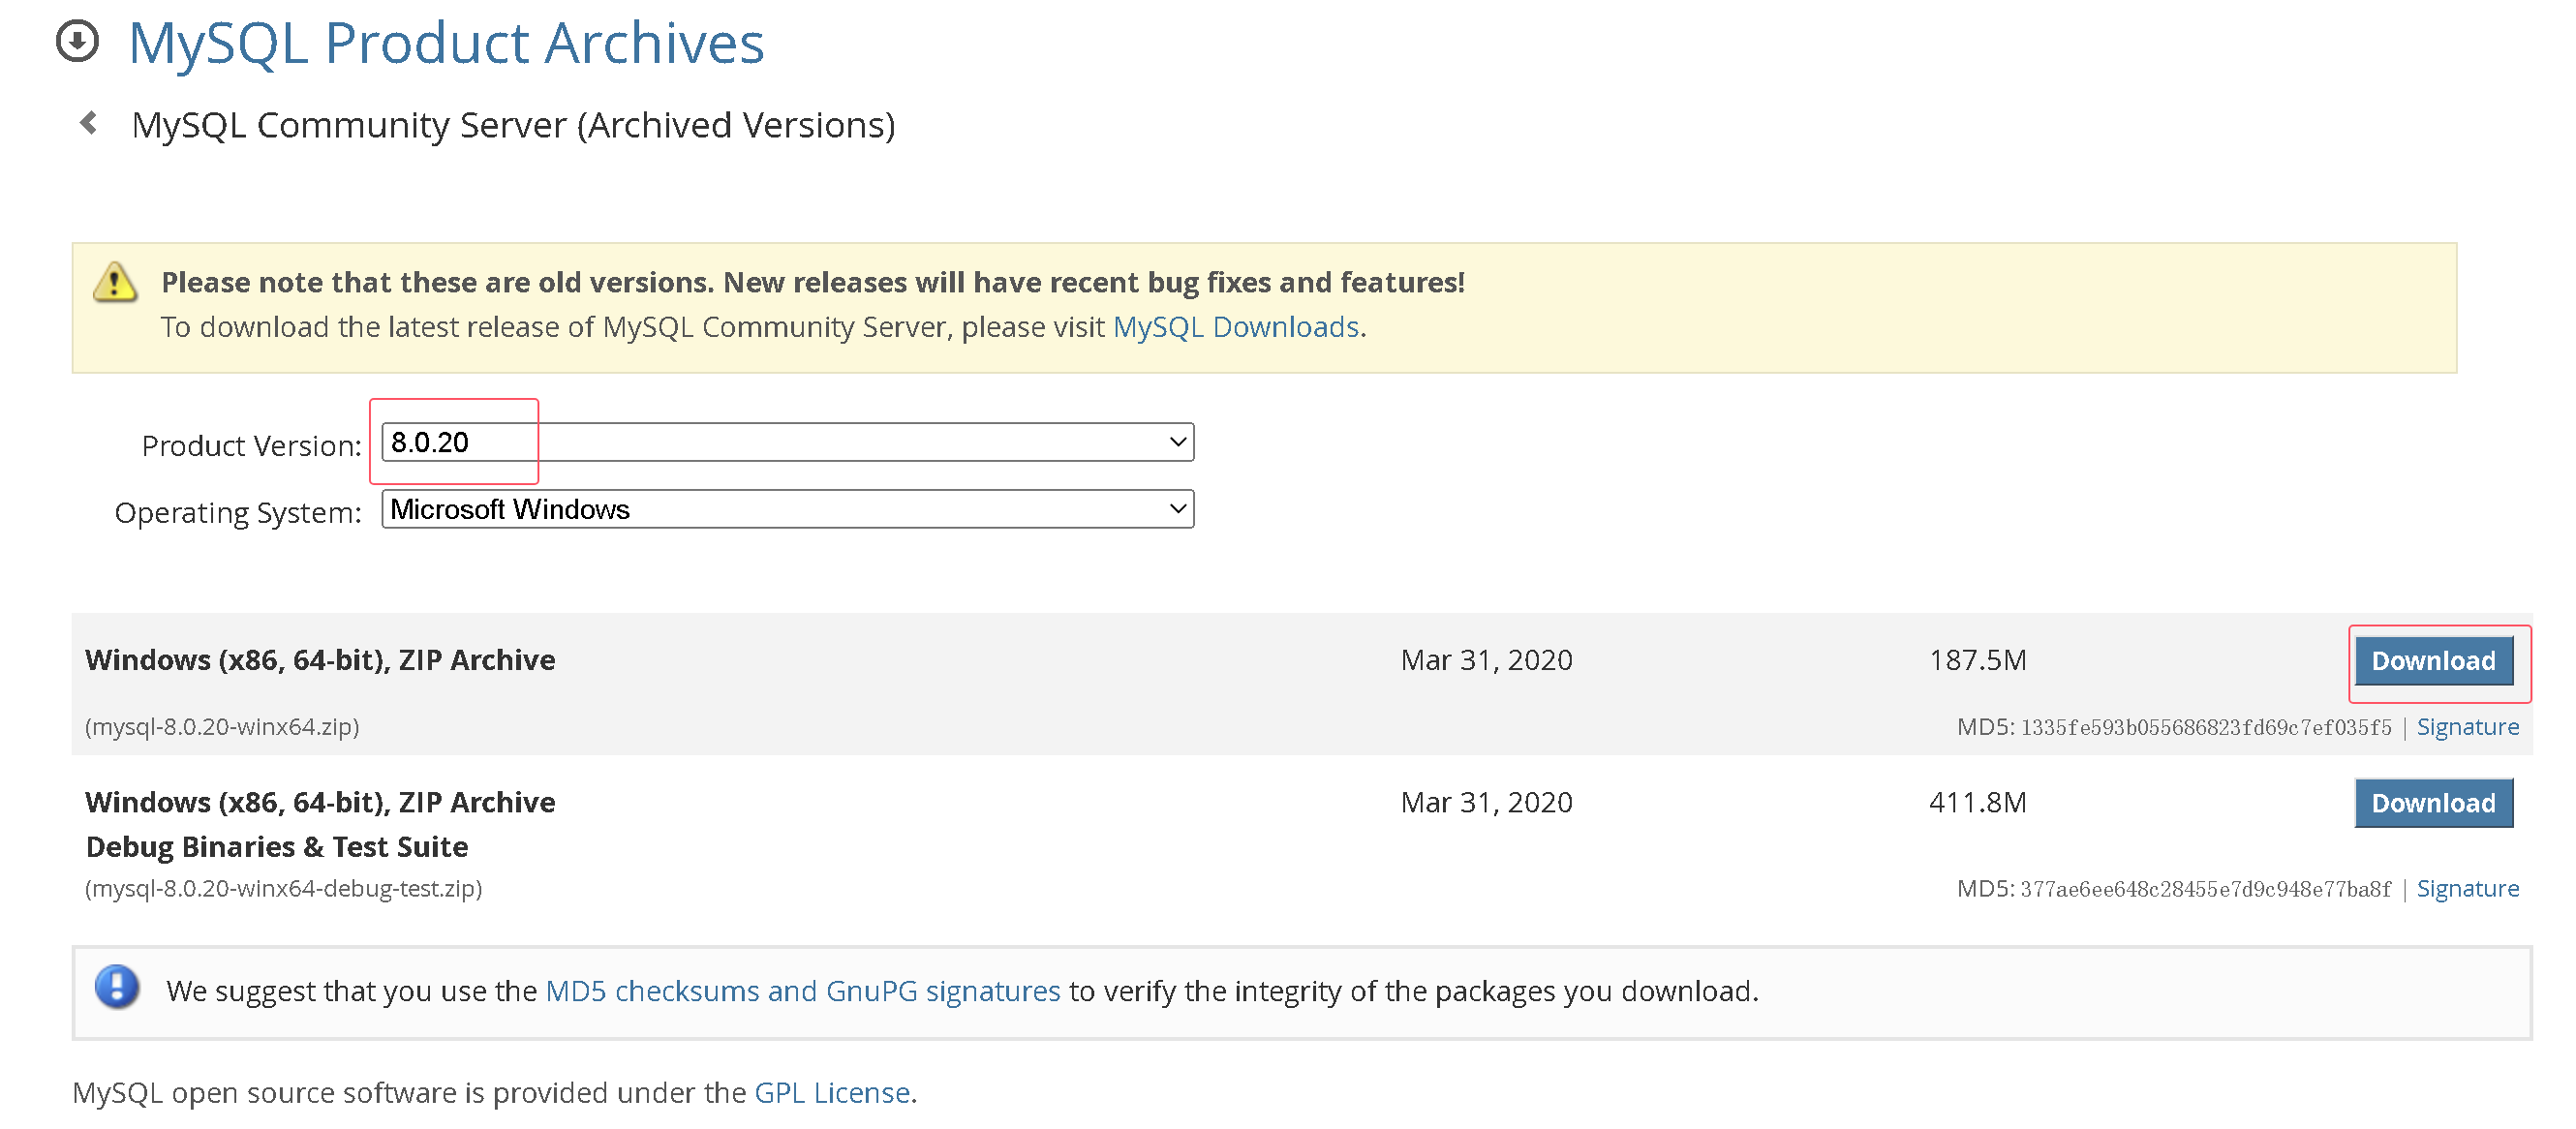Image resolution: width=2576 pixels, height=1129 pixels.
Task: Click the Product Version label
Action: click(251, 445)
